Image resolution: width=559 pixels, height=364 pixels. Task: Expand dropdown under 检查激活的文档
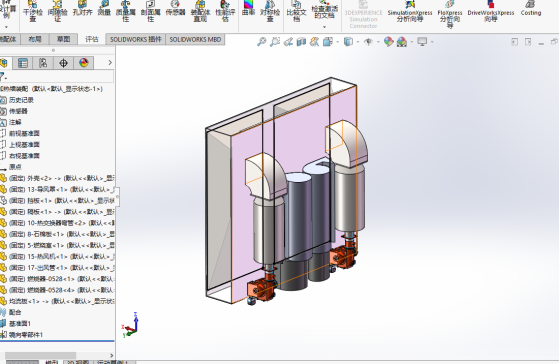click(324, 27)
